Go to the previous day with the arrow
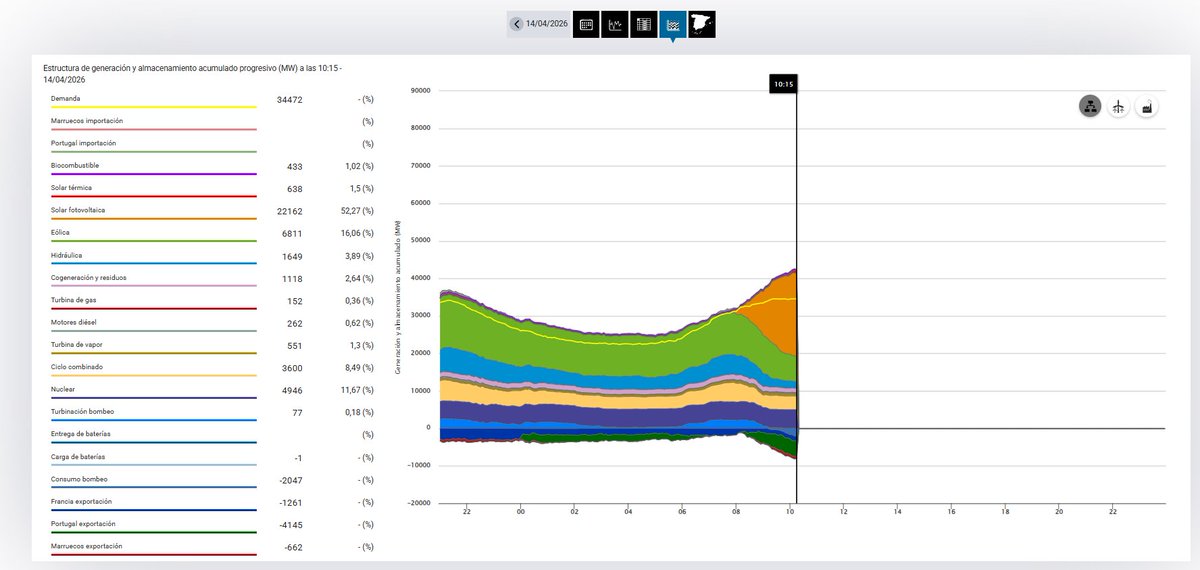The height and width of the screenshot is (570, 1200). pyautogui.click(x=516, y=24)
